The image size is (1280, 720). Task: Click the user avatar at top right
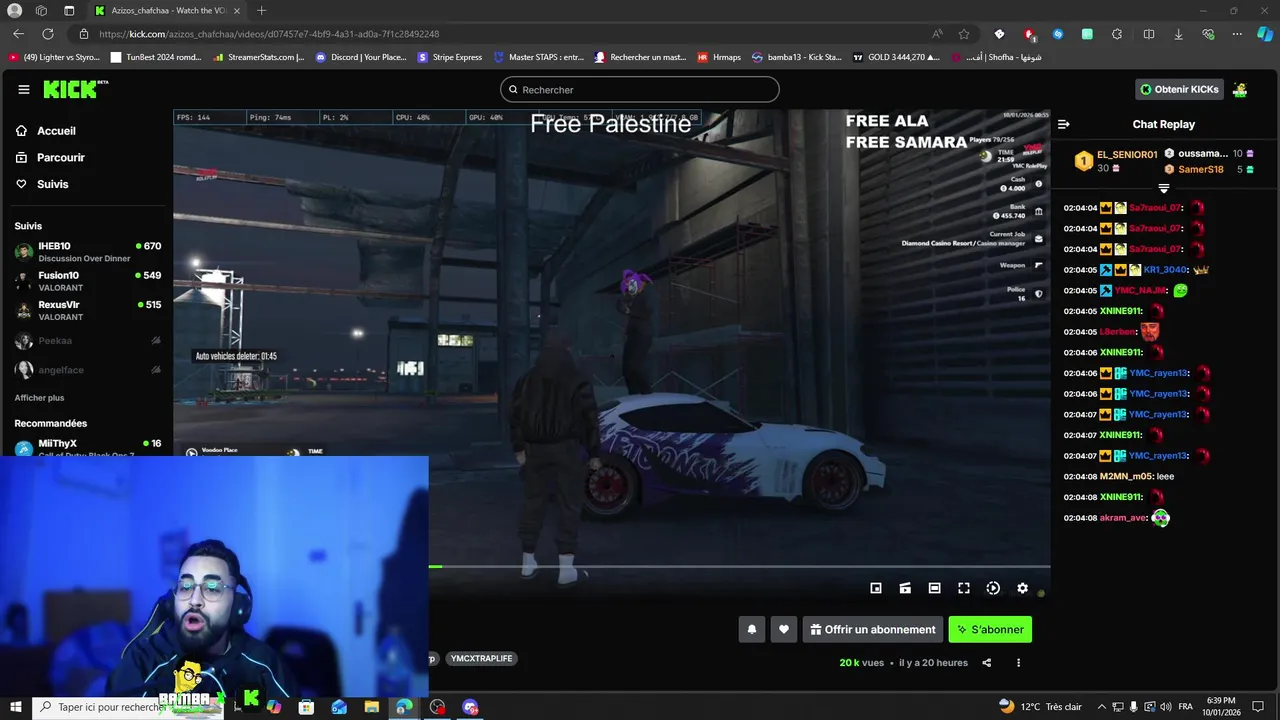tap(1240, 89)
